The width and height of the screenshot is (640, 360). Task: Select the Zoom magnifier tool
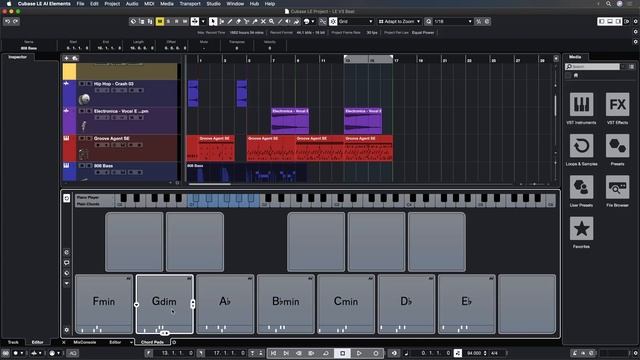271,21
